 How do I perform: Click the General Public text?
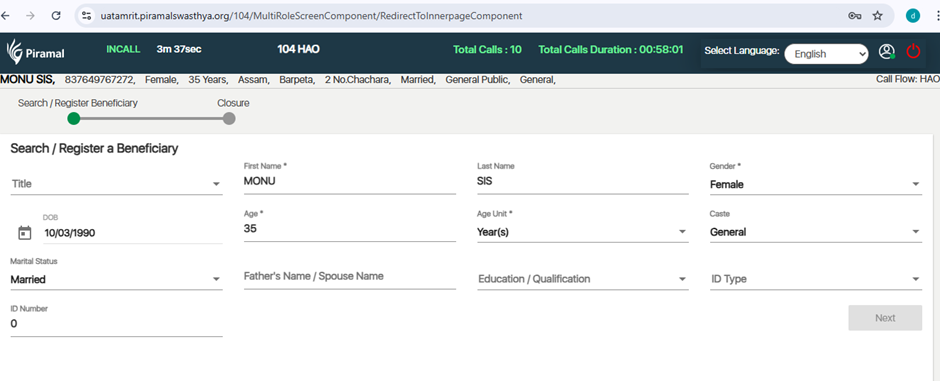coord(477,80)
